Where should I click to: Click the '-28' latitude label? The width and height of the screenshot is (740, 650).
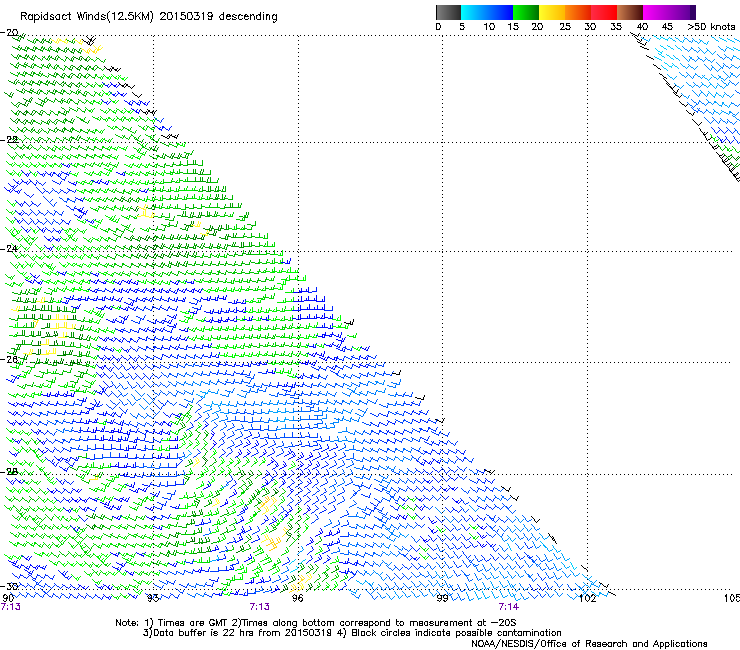[9, 471]
